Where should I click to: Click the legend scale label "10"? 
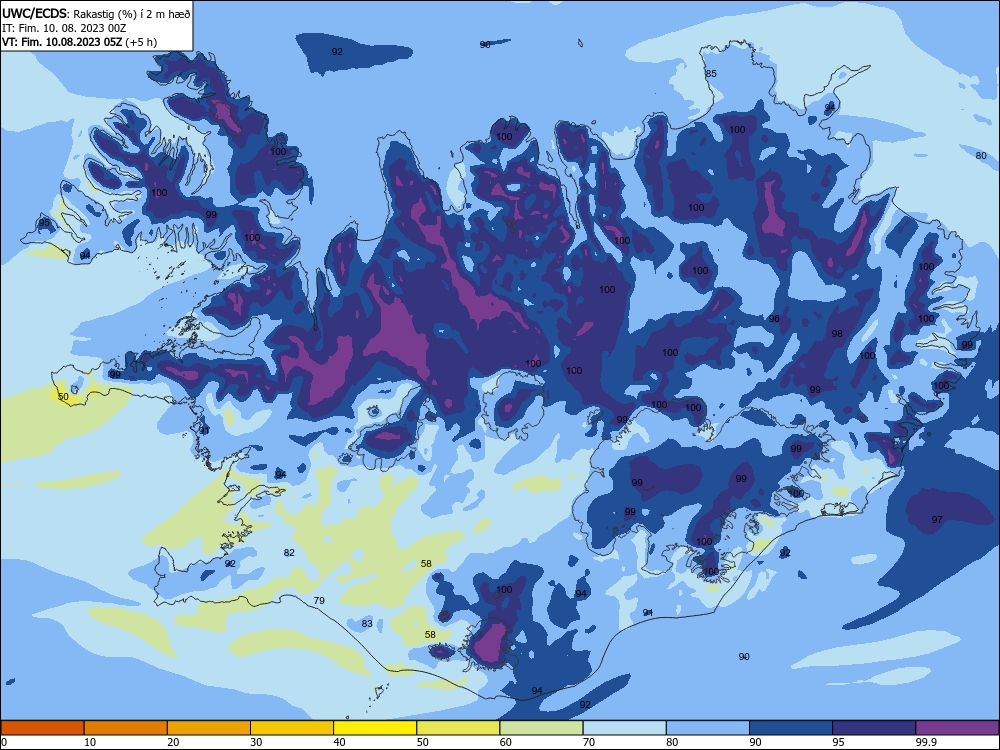[x=90, y=742]
